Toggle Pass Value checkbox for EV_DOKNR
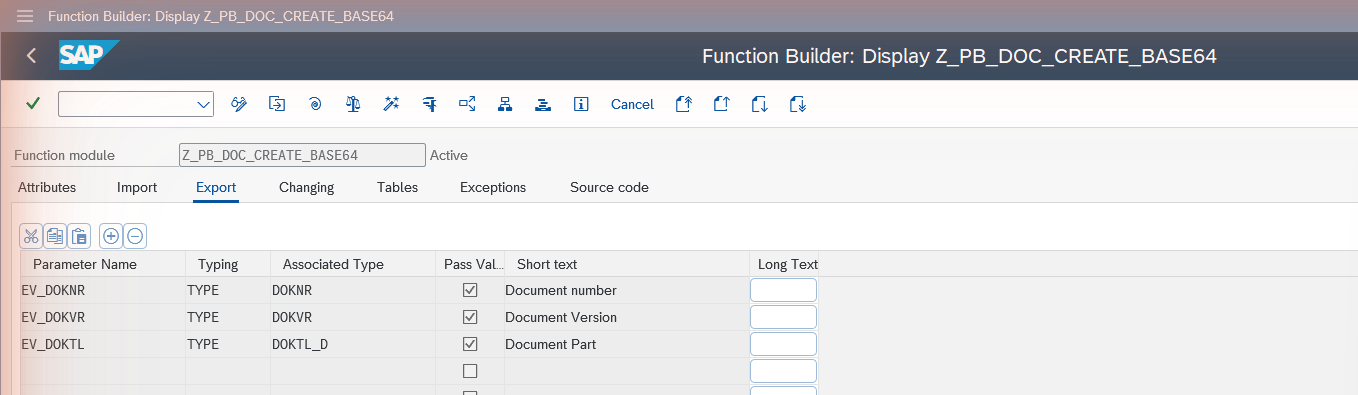The image size is (1358, 395). [470, 290]
